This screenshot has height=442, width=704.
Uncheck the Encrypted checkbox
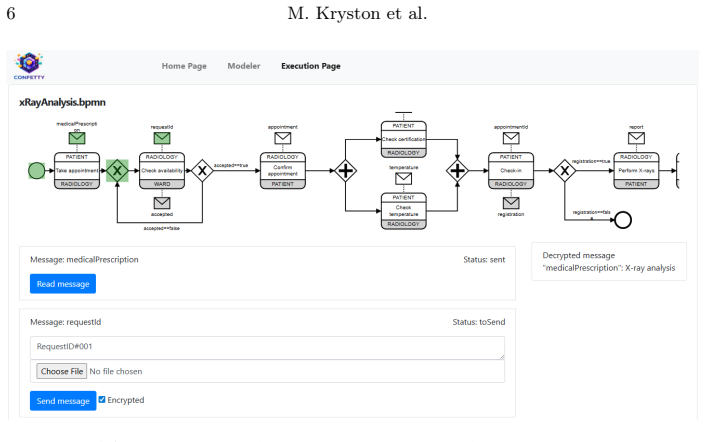102,399
